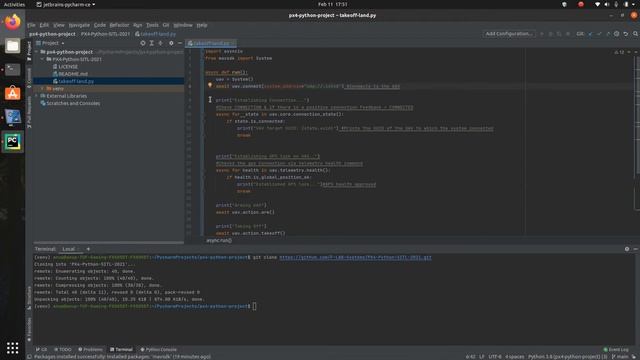
Task: Open Terminal app from the dock
Action: point(13,69)
